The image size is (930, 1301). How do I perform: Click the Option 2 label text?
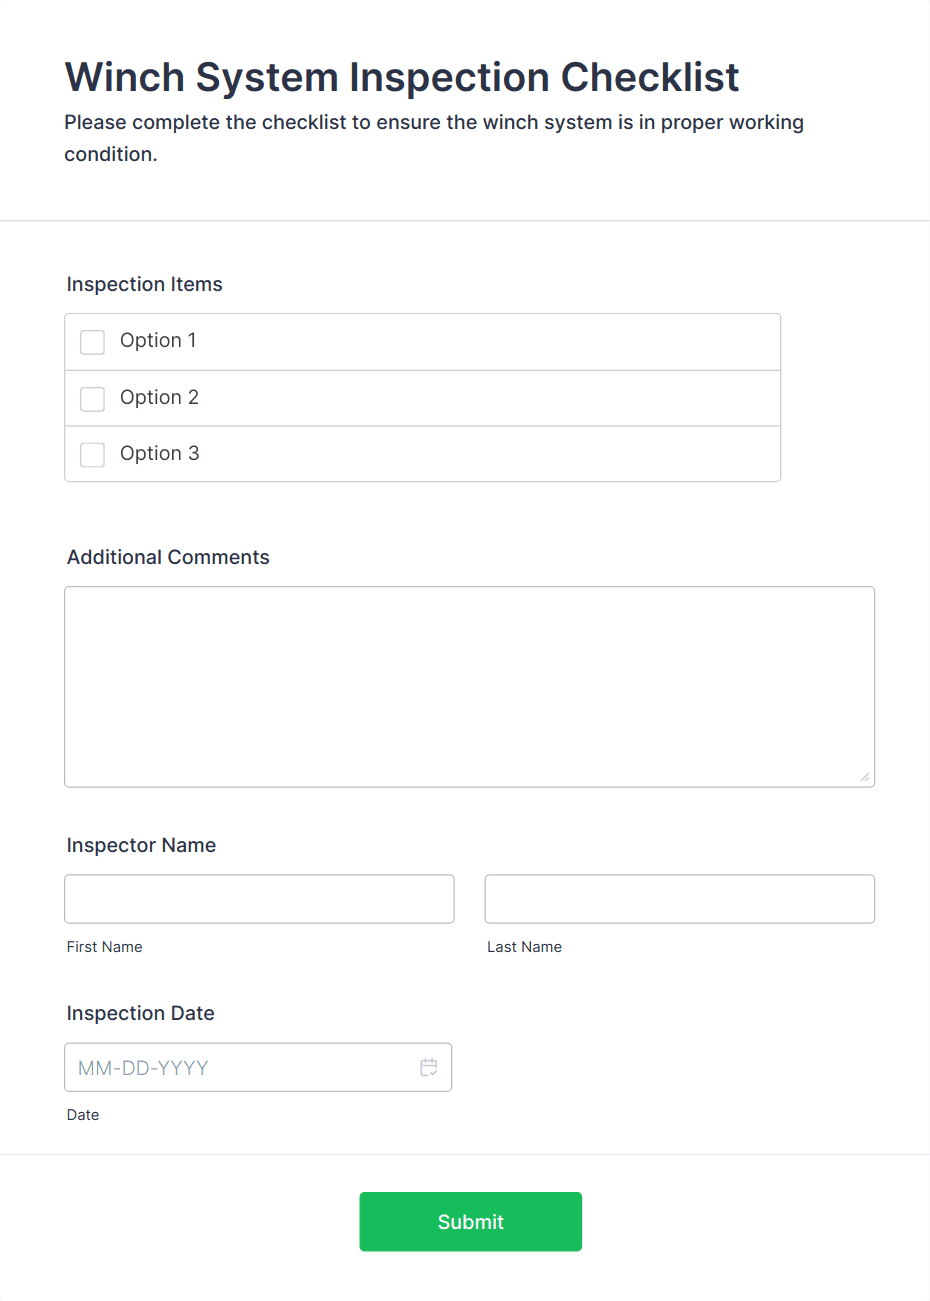point(159,398)
